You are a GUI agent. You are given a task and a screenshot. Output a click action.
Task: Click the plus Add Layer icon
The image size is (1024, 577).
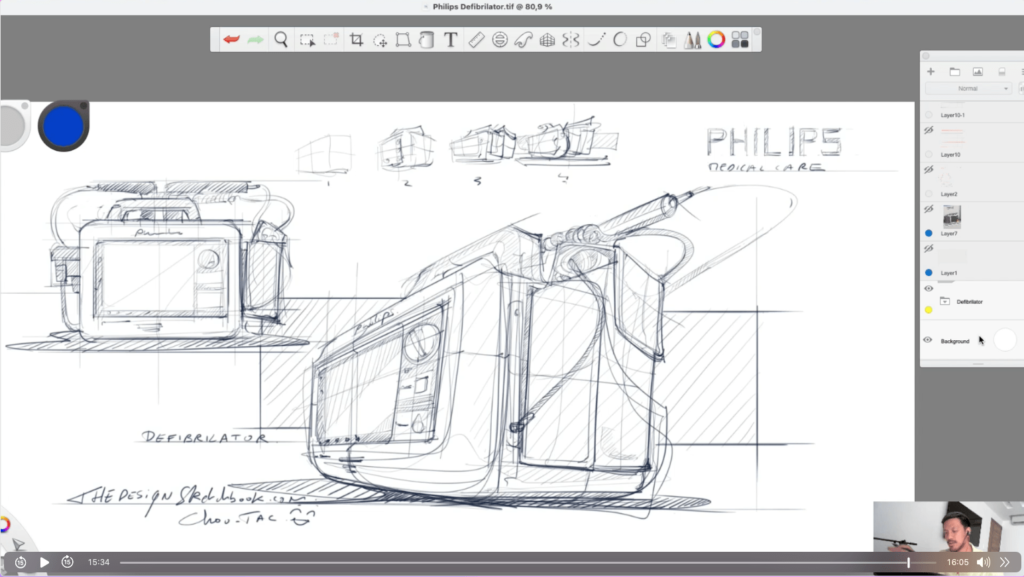tap(931, 71)
